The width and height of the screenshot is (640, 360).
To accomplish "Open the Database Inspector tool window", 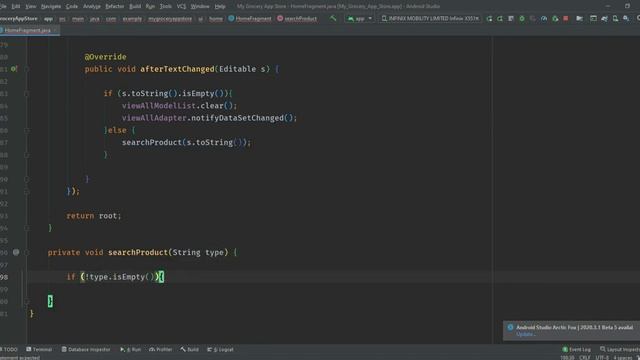I will [86, 349].
